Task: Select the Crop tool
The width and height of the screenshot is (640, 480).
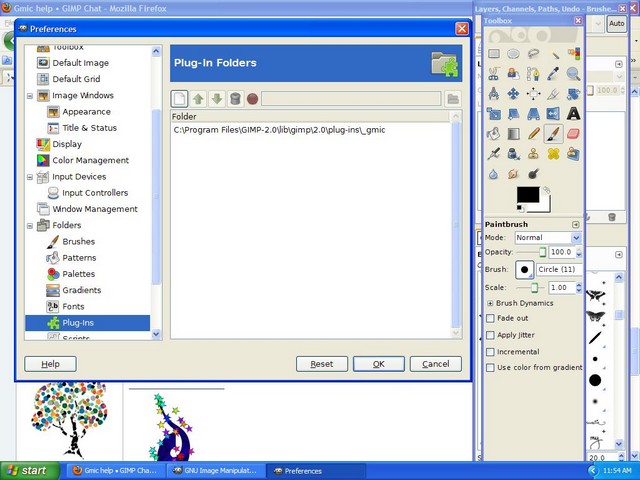Action: tap(553, 94)
